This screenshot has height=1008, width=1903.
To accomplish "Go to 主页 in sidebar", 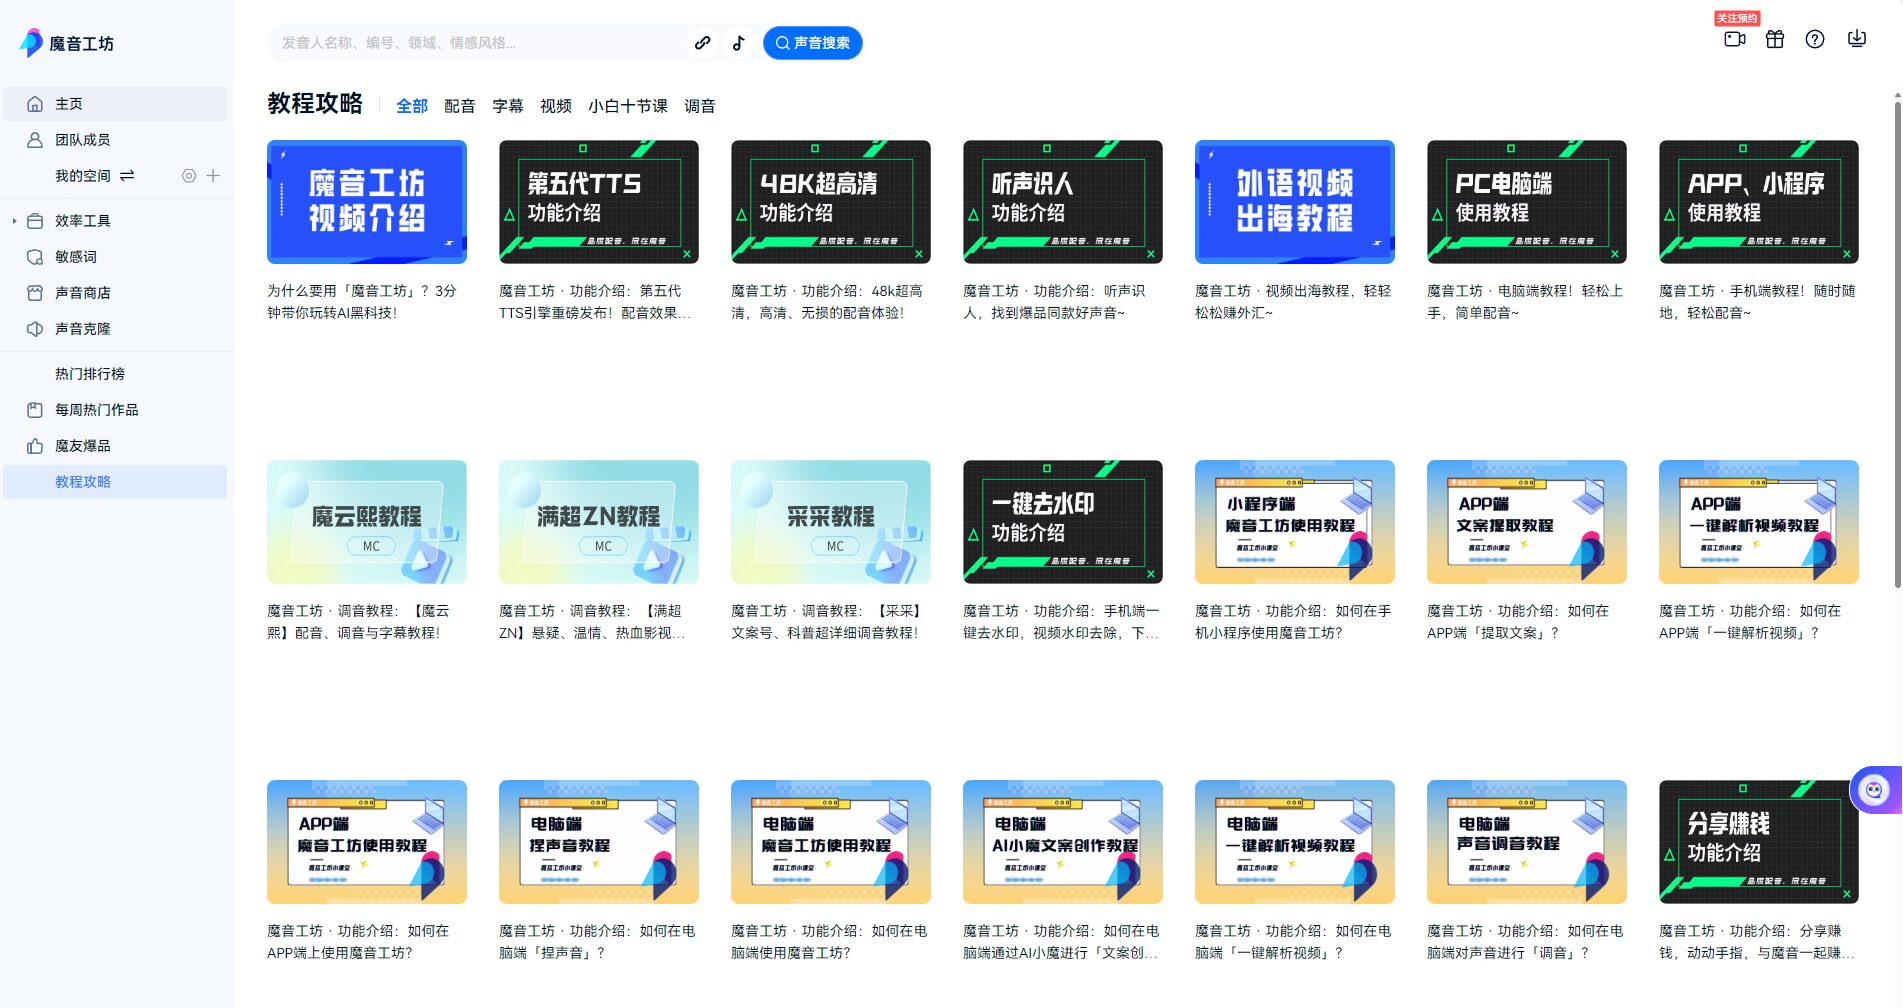I will 115,104.
